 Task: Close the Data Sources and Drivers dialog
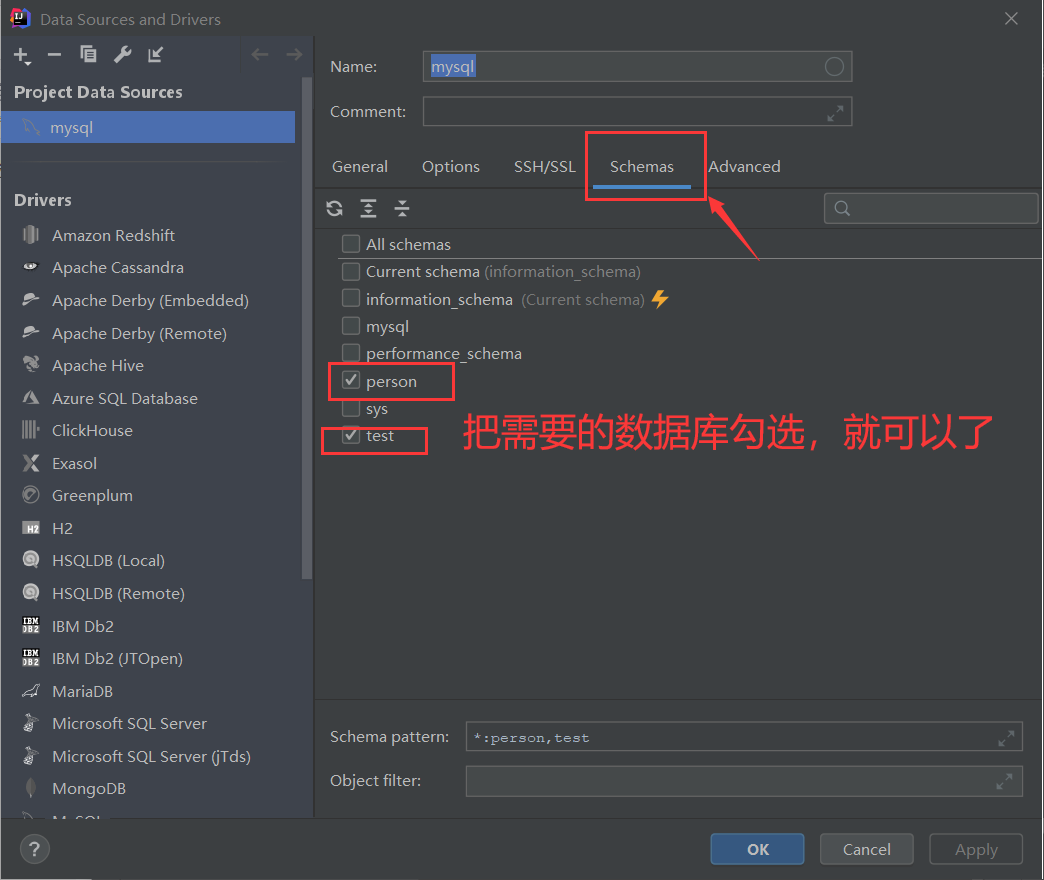point(1011,19)
